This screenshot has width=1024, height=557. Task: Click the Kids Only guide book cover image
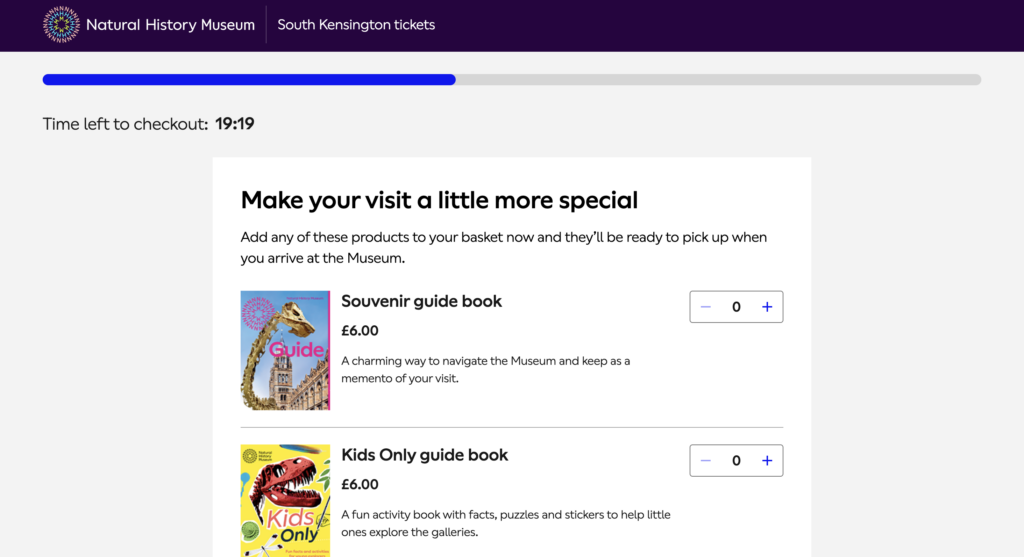click(285, 501)
